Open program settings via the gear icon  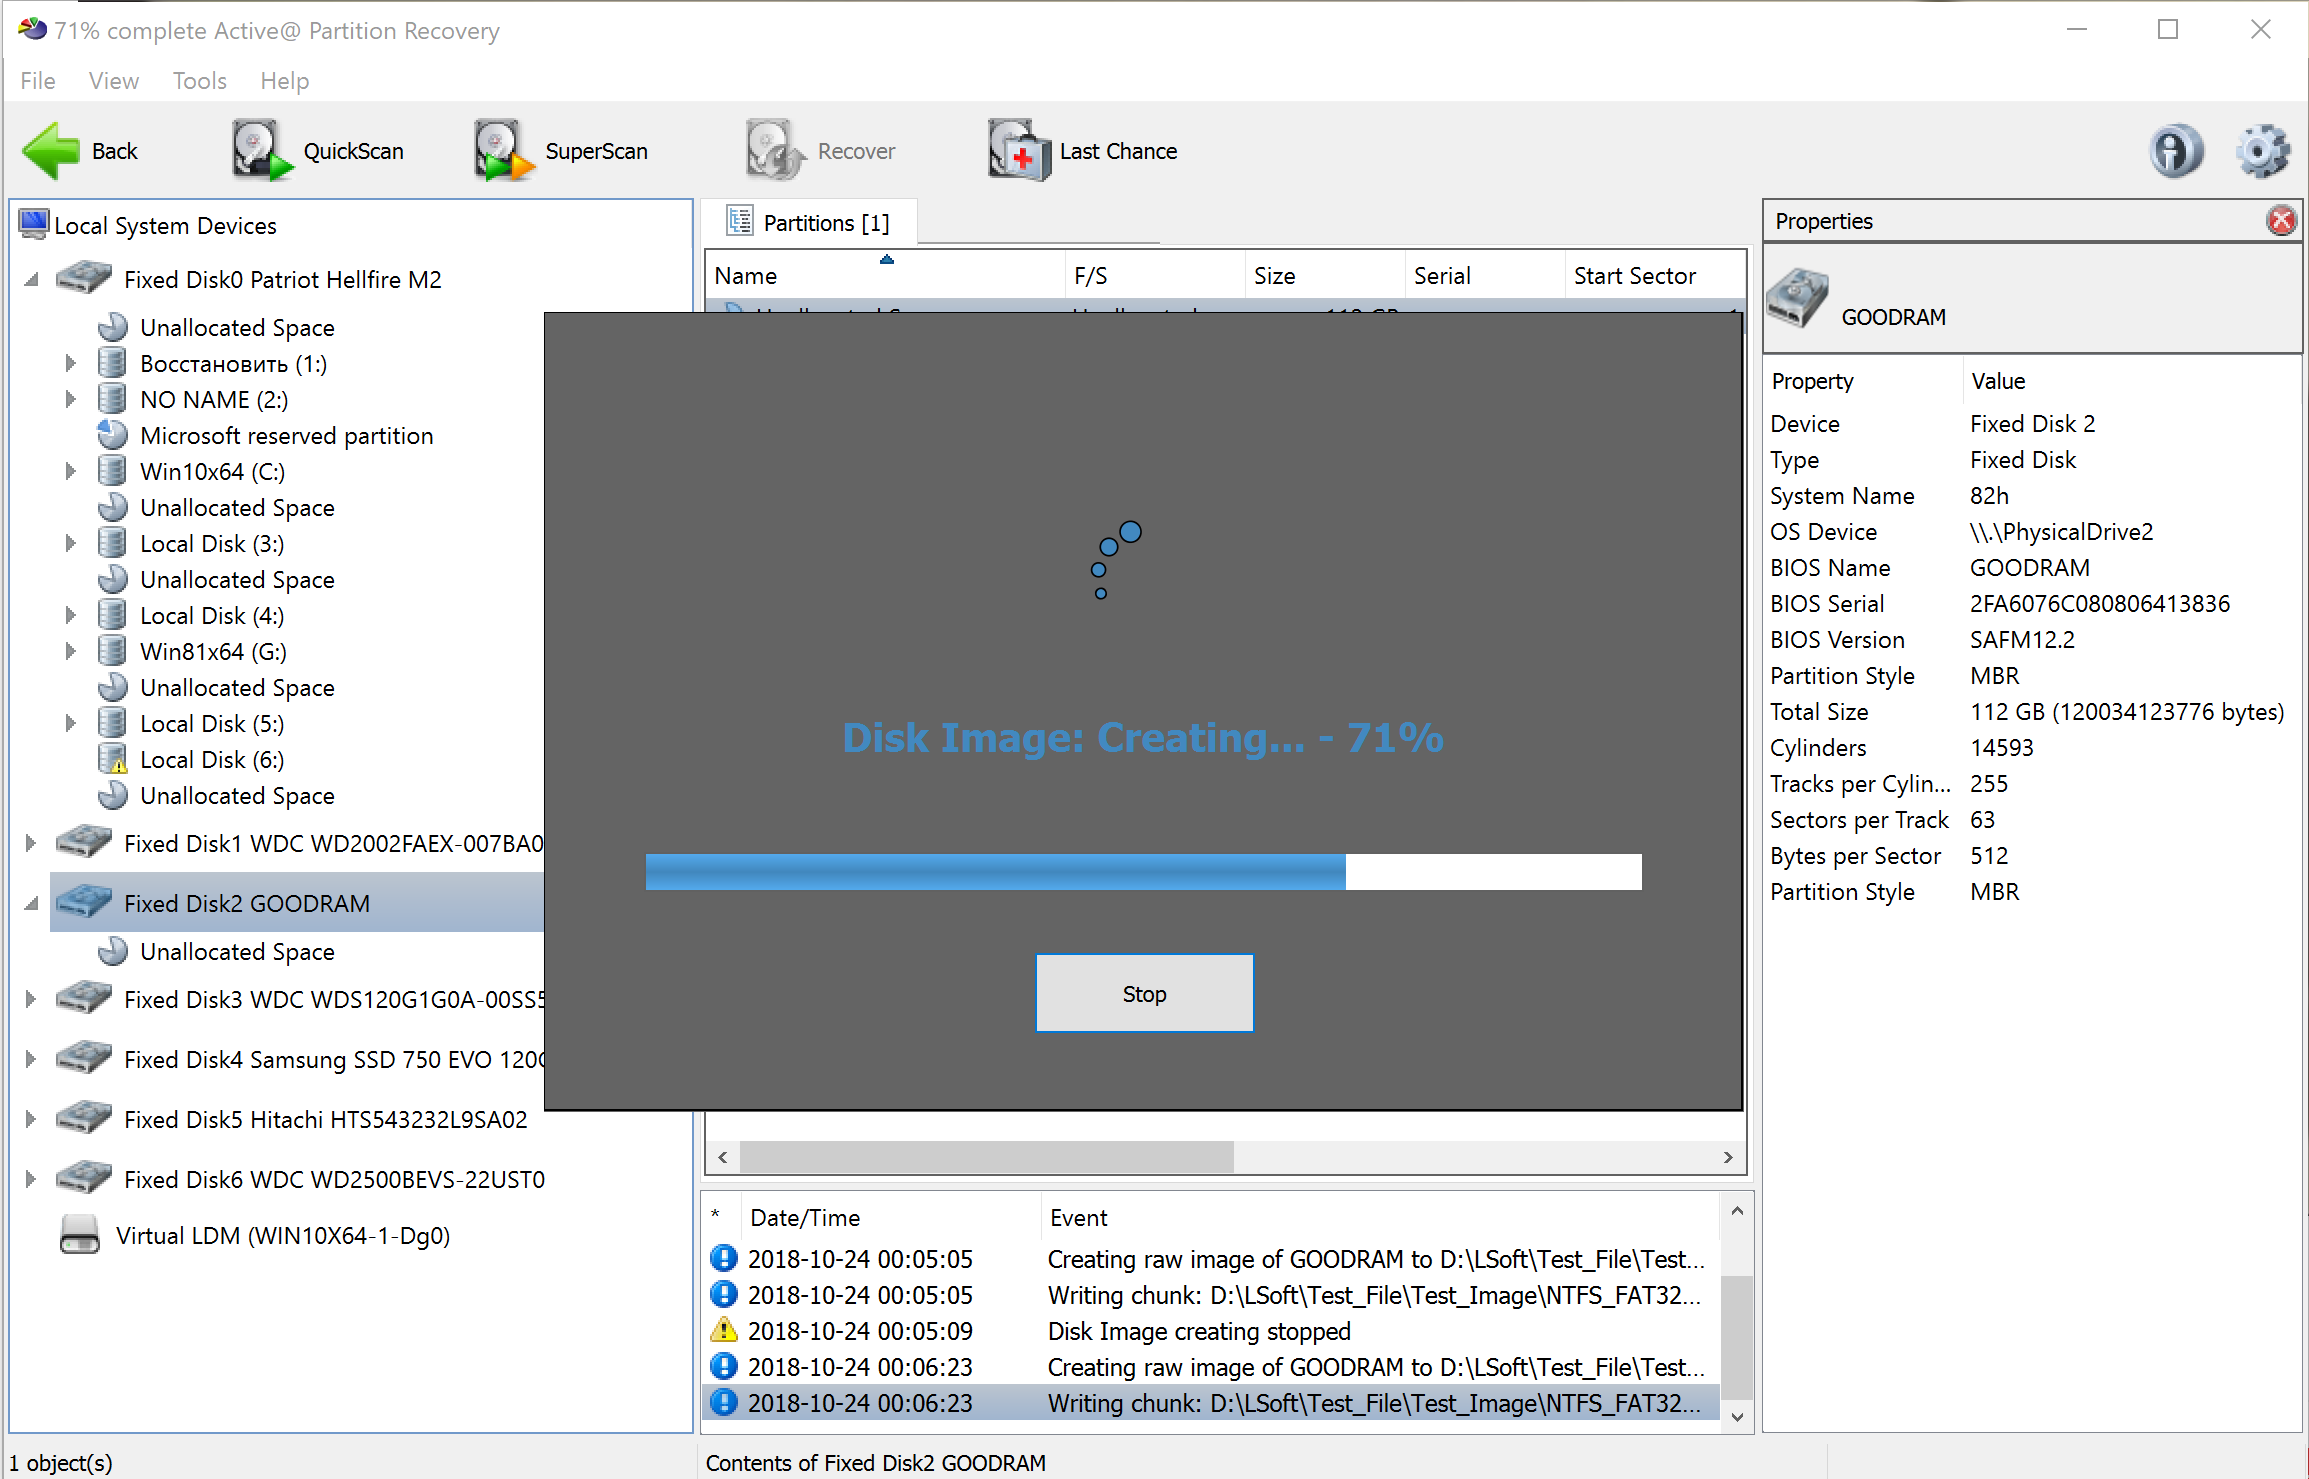2262,150
